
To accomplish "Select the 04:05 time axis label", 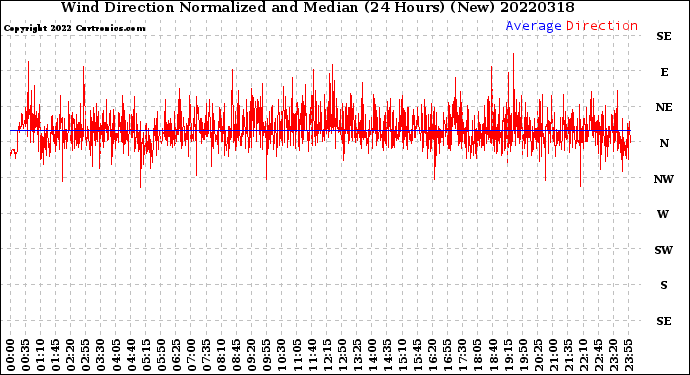I will pos(116,355).
